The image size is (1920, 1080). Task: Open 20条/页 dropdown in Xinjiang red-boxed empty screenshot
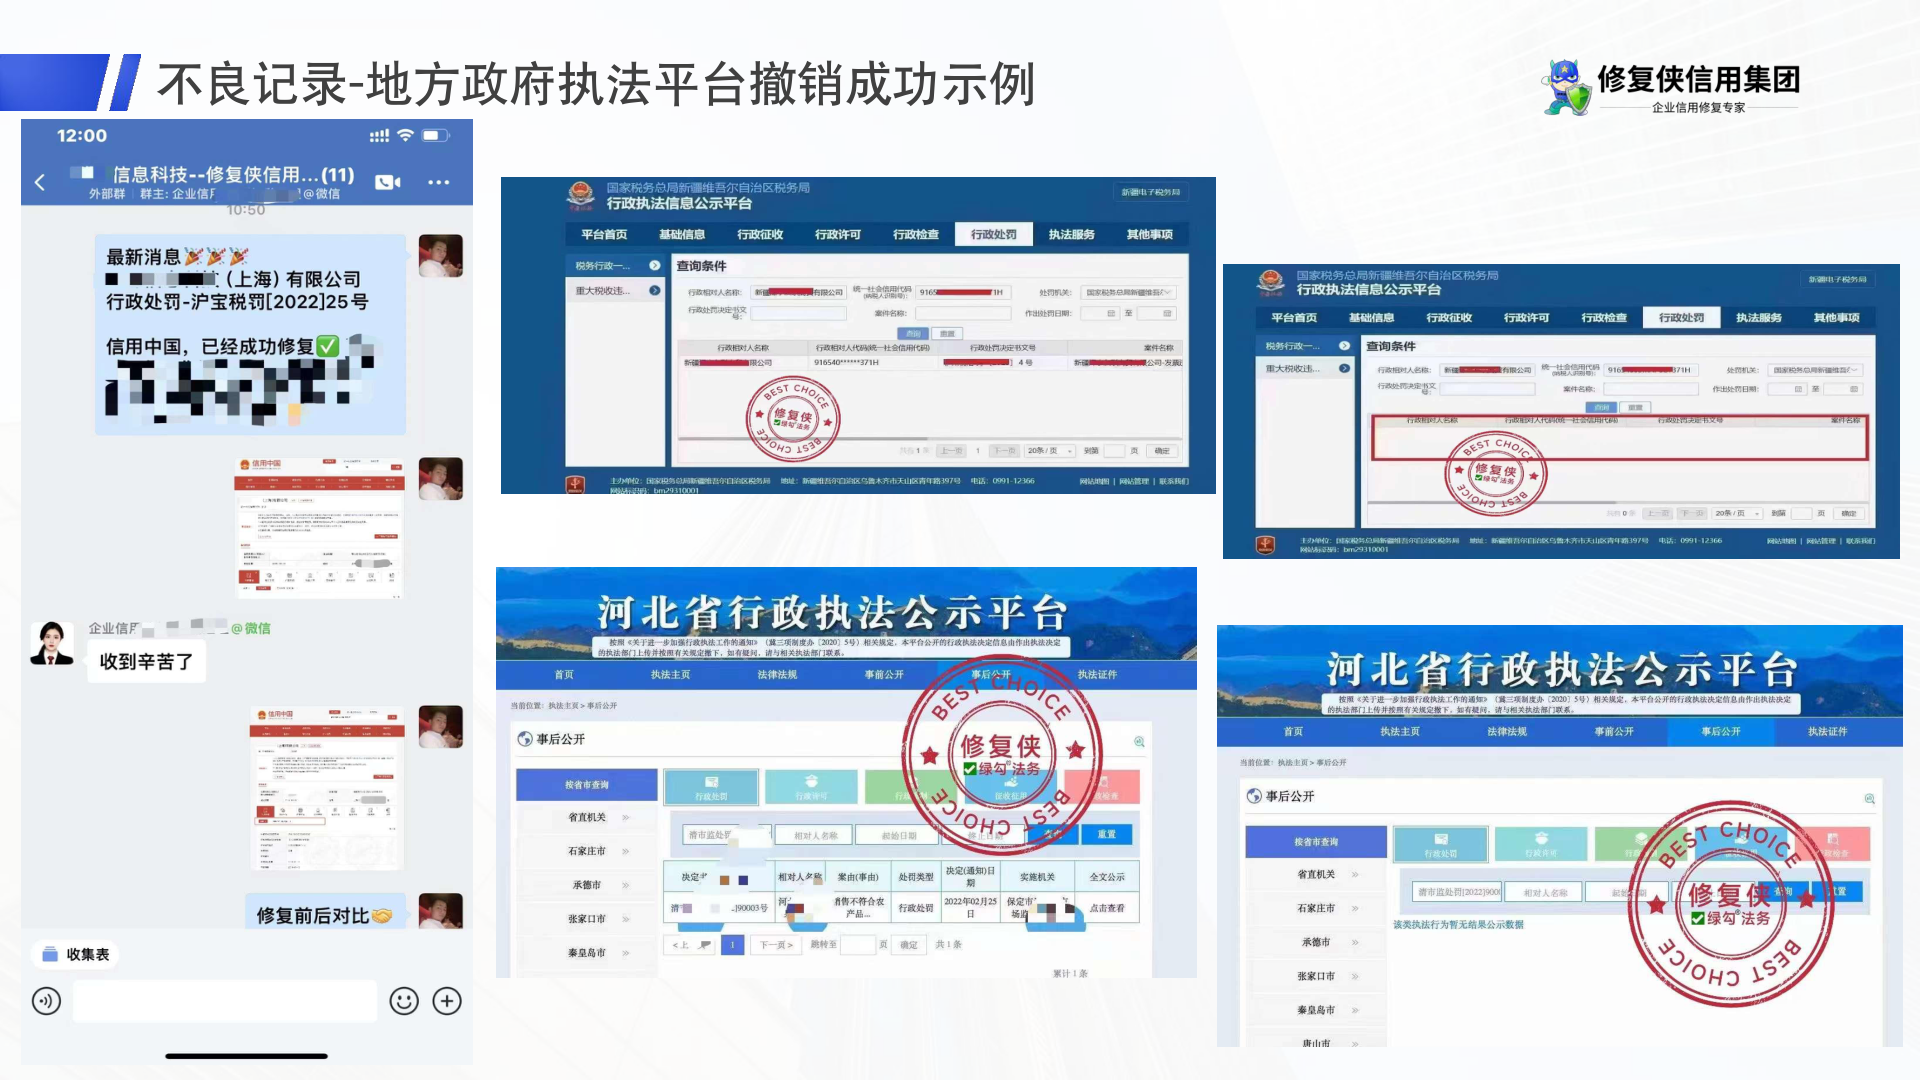[1737, 513]
